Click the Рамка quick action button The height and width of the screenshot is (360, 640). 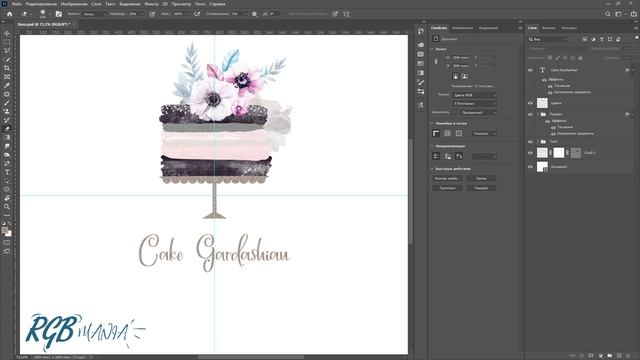pos(481,179)
